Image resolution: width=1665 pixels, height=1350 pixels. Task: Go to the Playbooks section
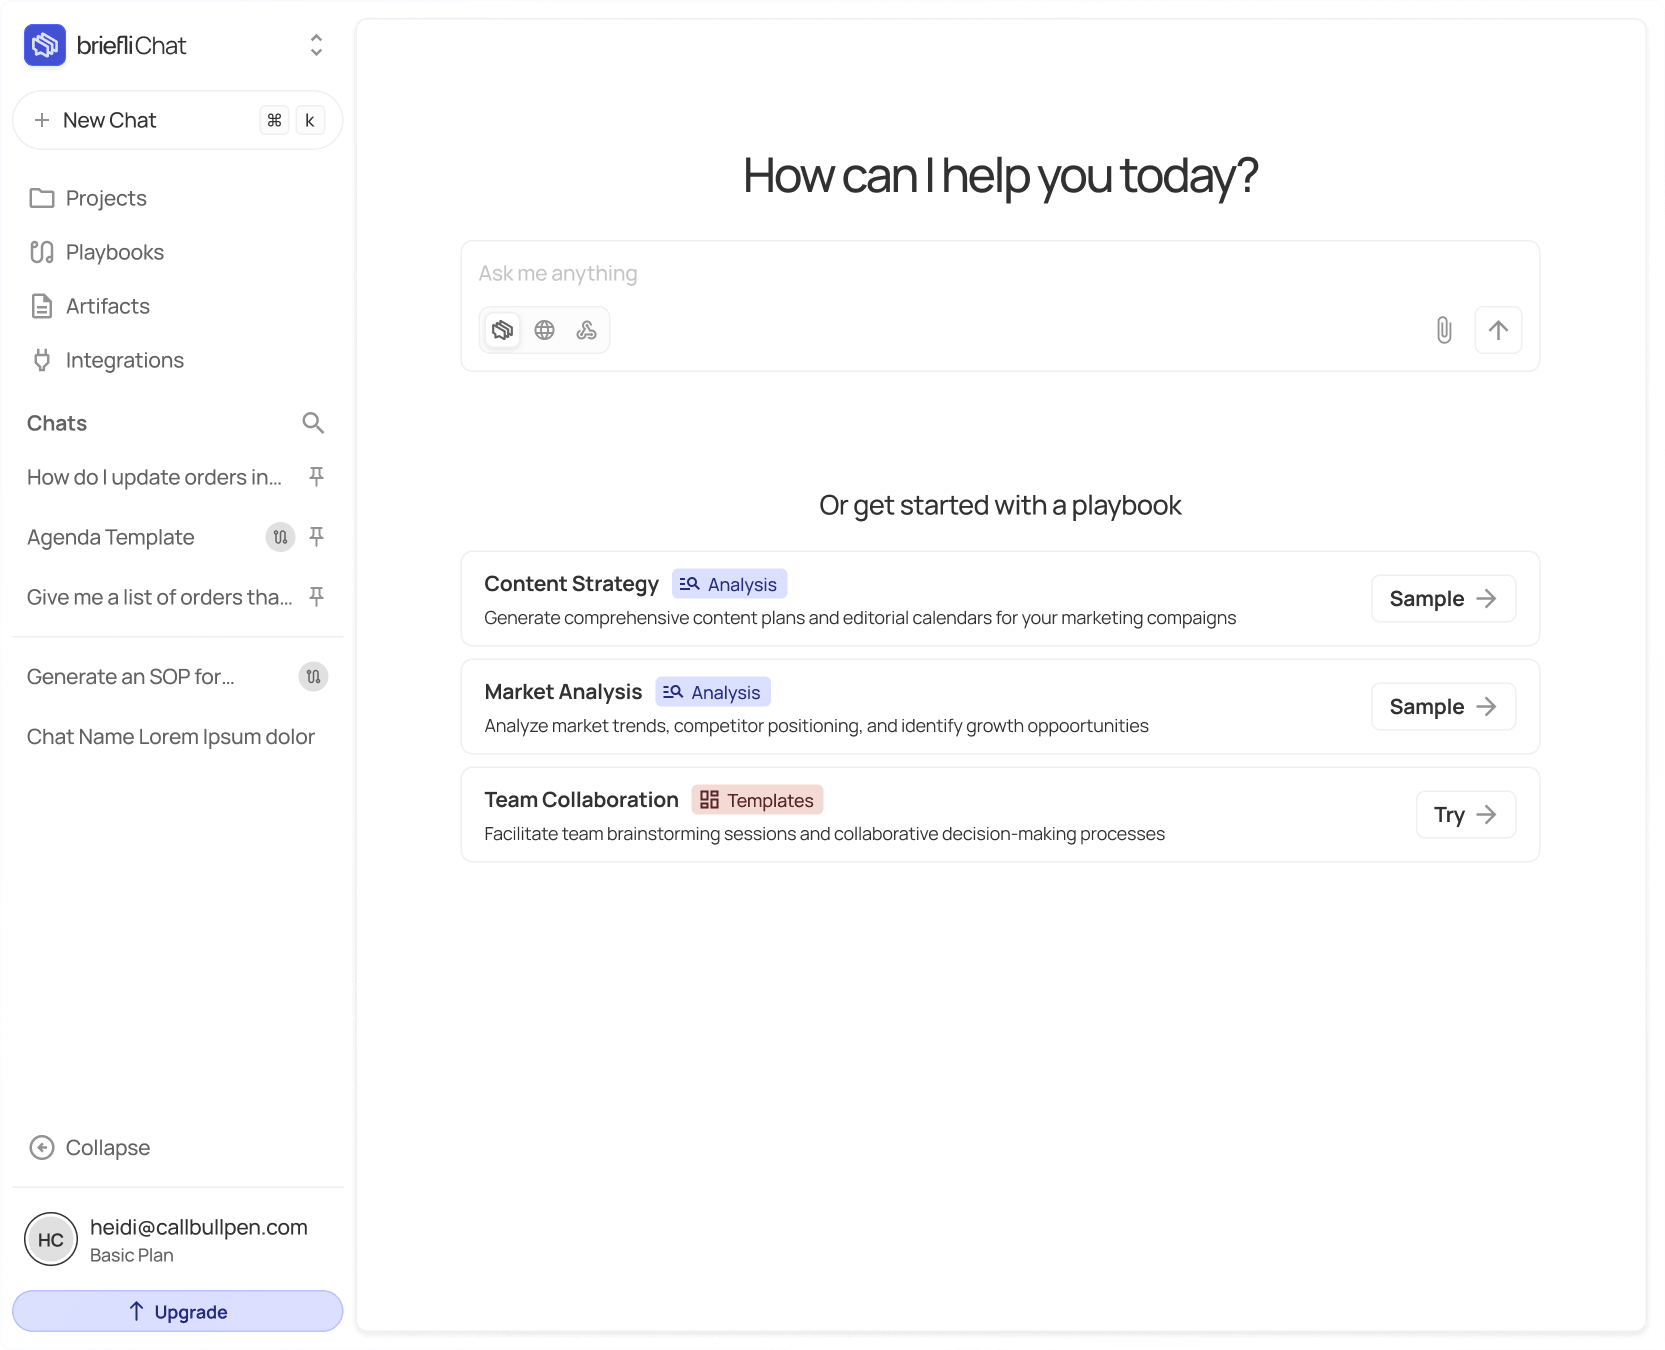[114, 252]
